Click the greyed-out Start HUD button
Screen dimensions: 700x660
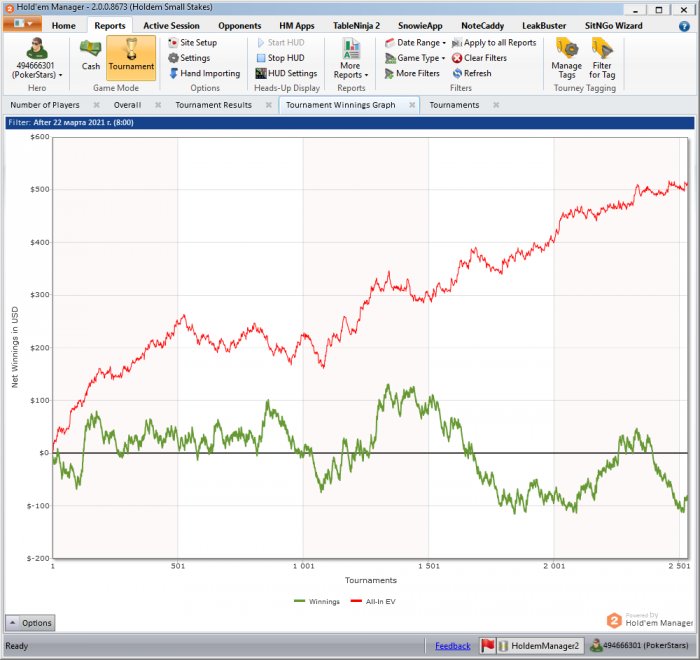coord(281,42)
